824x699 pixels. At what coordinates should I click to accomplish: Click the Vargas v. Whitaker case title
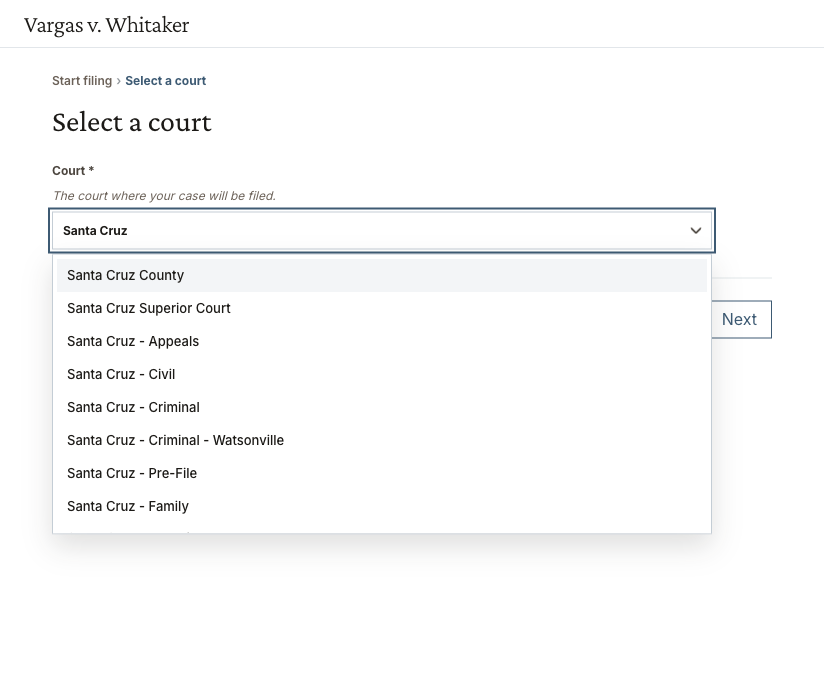click(x=107, y=25)
